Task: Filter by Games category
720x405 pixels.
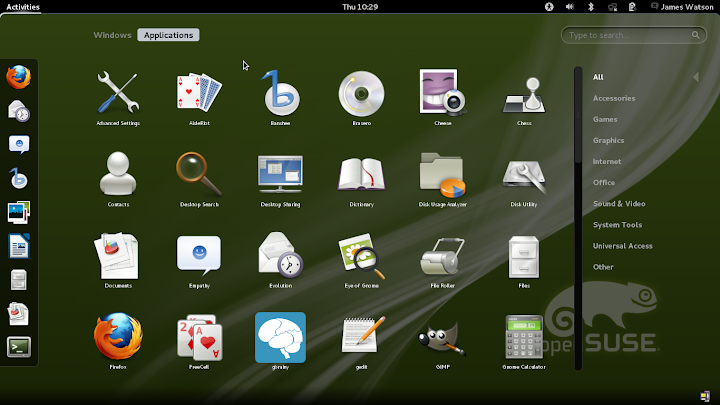Action: [x=605, y=119]
